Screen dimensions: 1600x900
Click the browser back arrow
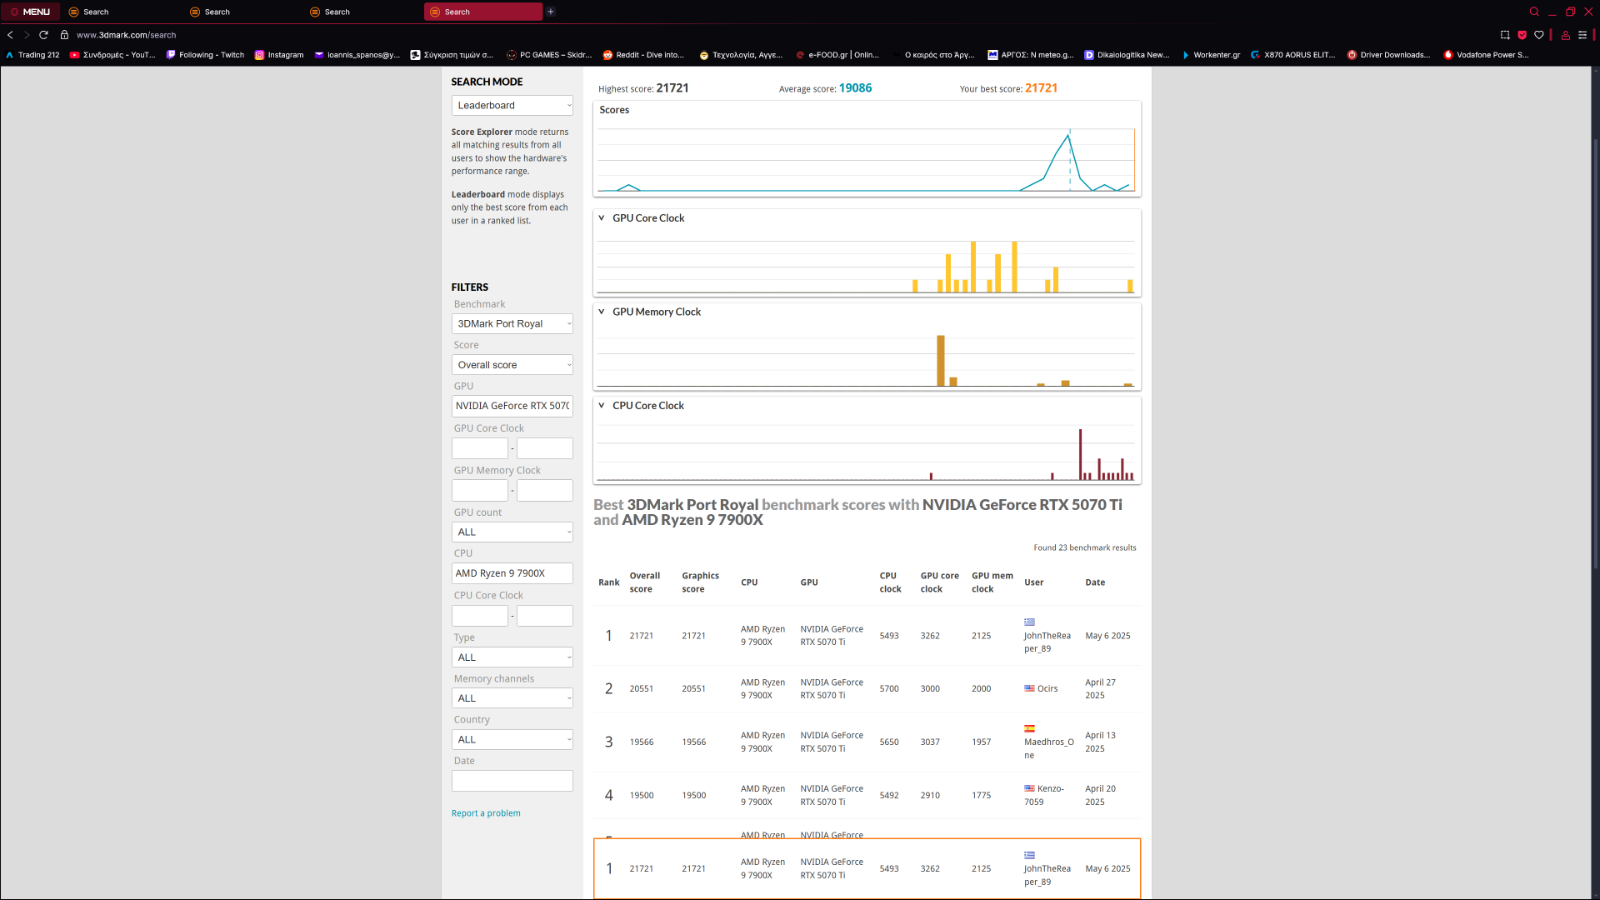click(x=11, y=35)
